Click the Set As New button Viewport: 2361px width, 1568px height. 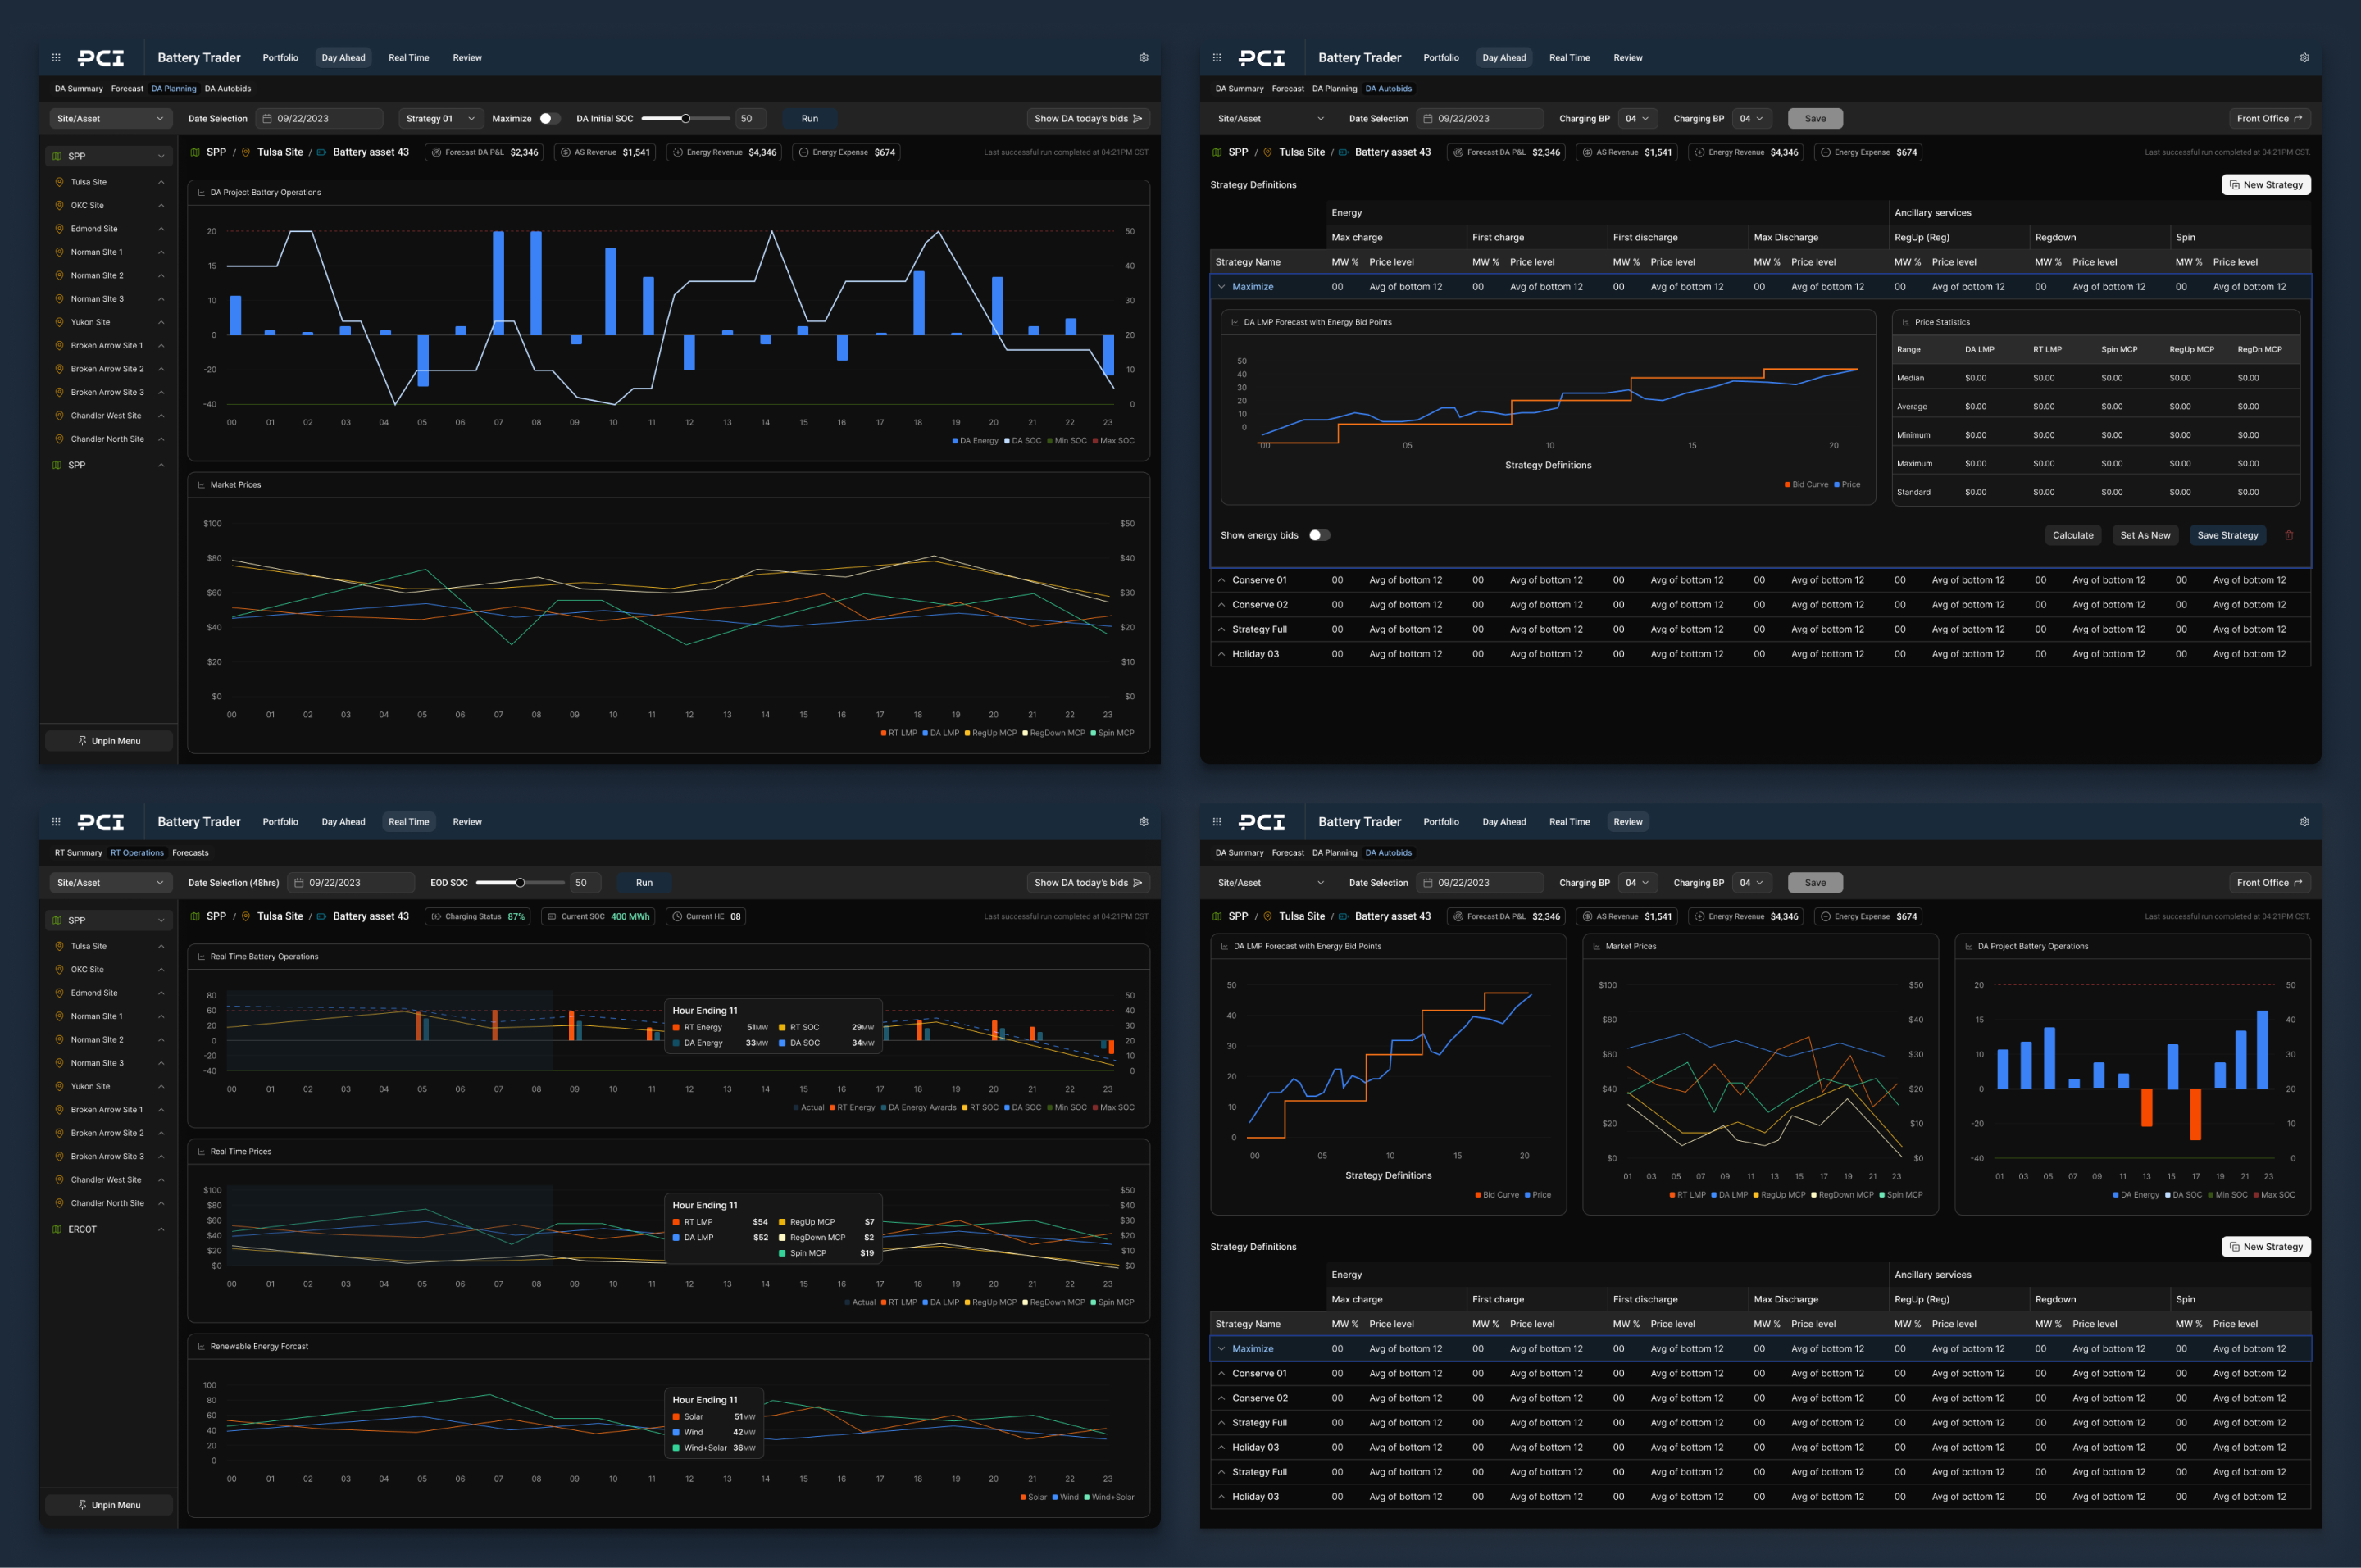(x=2145, y=536)
